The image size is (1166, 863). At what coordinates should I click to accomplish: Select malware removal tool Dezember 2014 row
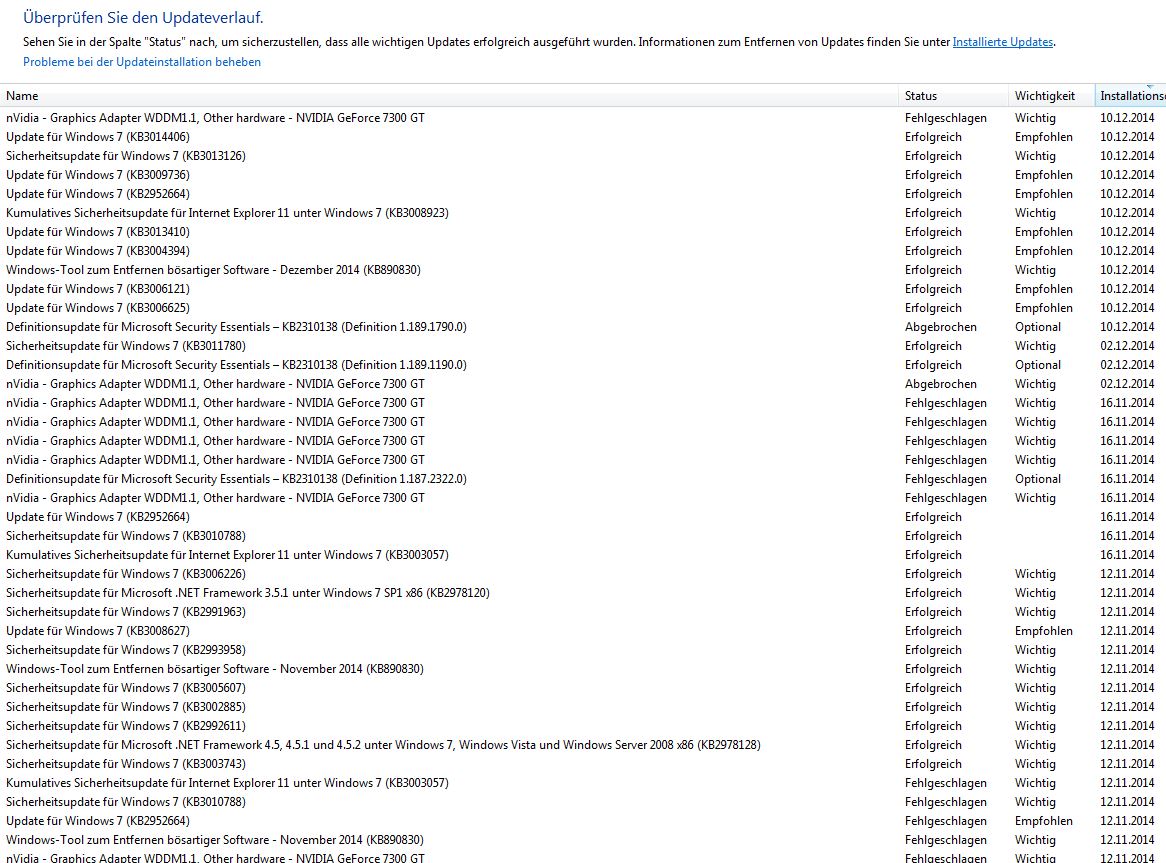[x=583, y=270]
